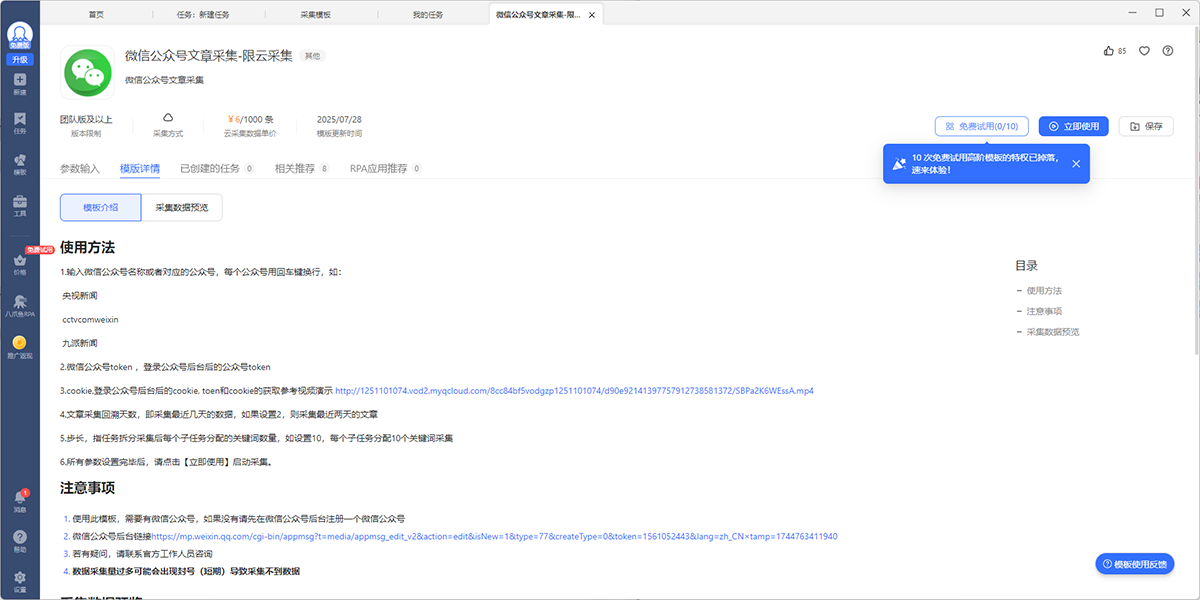Switch to the 首页 tab
This screenshot has width=1200, height=600.
tap(96, 15)
